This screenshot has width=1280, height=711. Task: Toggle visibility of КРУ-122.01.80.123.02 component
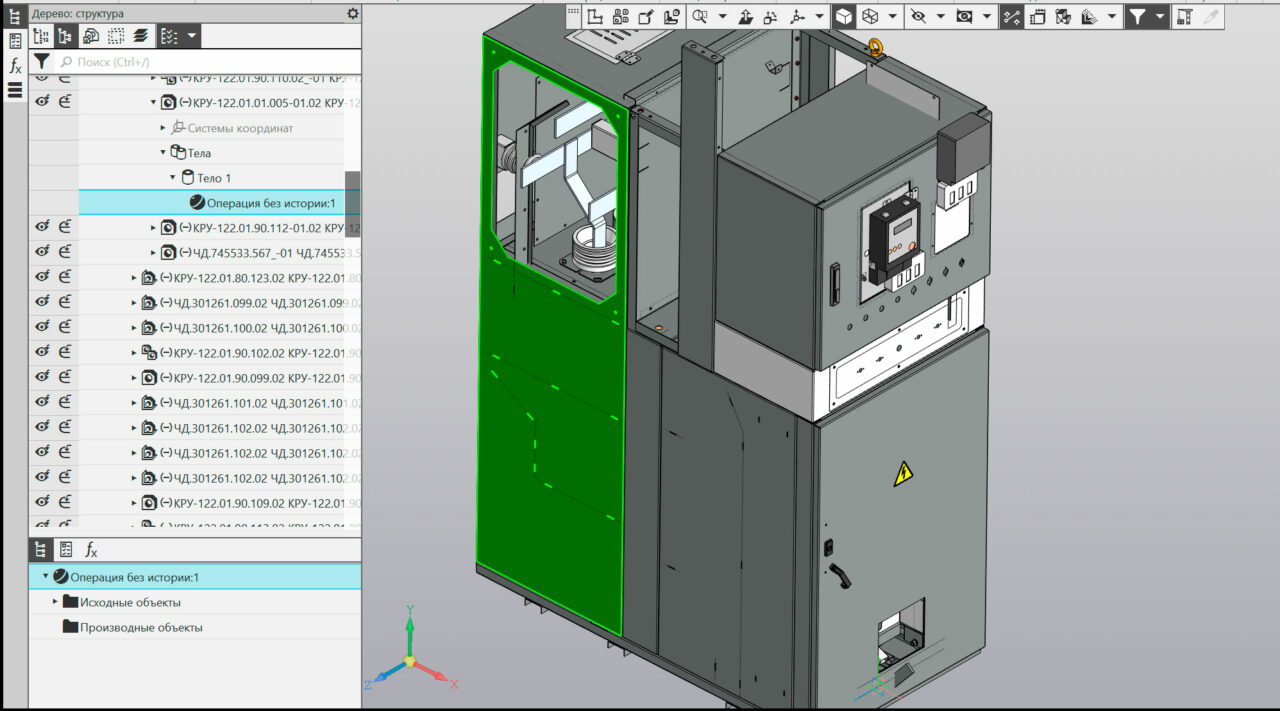pos(43,277)
